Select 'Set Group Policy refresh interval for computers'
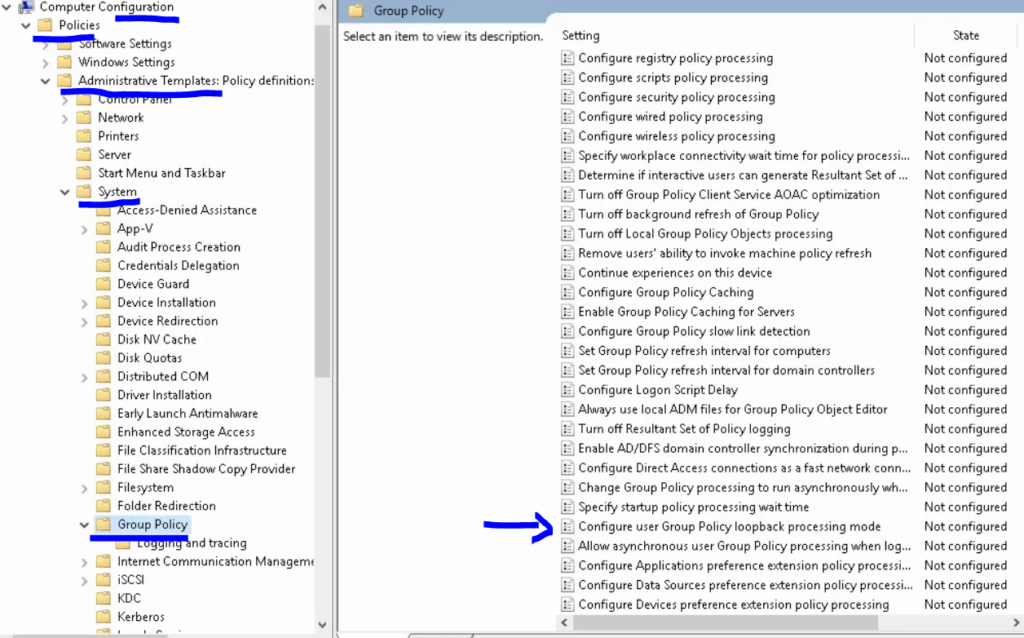Viewport: 1024px width, 638px height. coord(704,351)
